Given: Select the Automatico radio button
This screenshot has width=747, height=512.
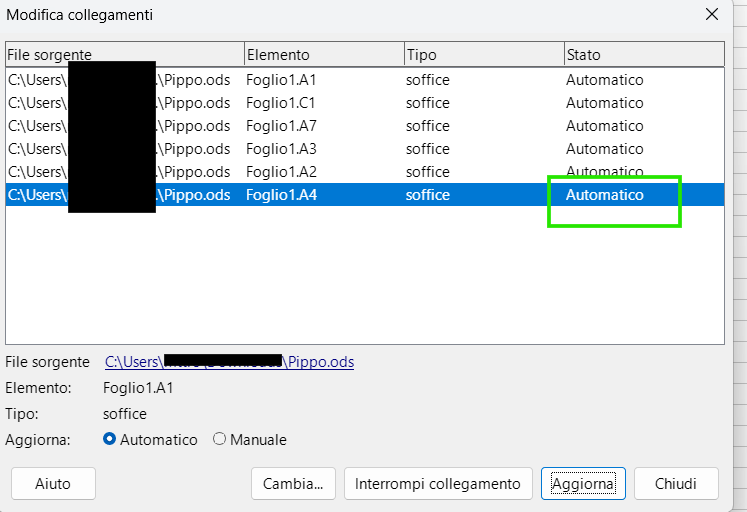Looking at the screenshot, I should coord(110,440).
